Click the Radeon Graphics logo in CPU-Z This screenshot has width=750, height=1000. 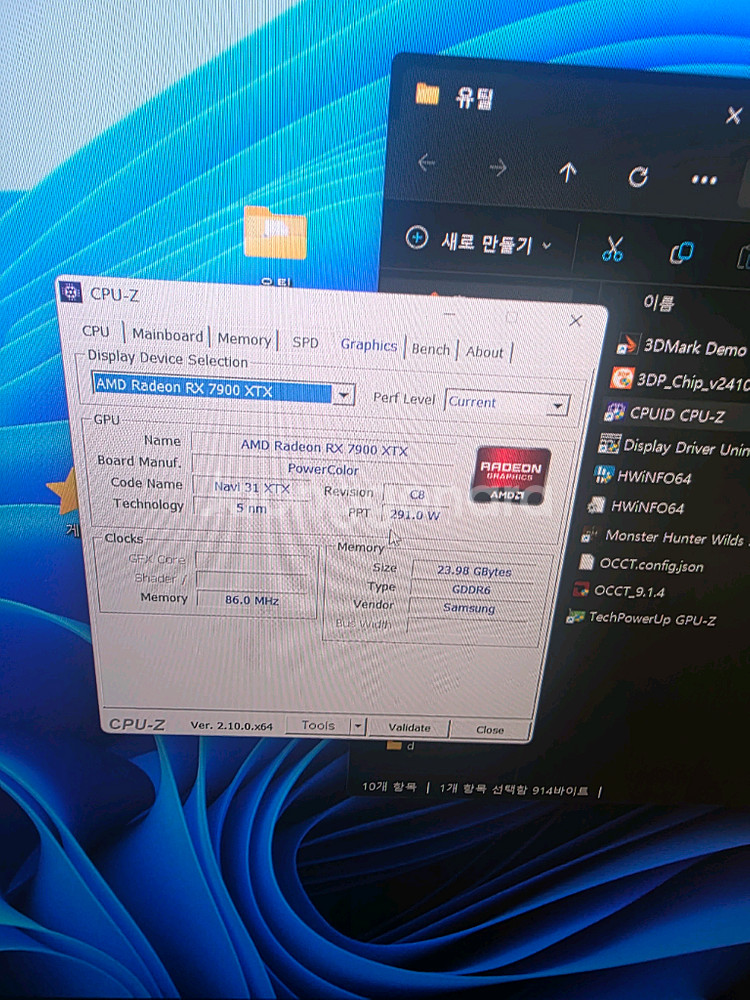click(511, 475)
